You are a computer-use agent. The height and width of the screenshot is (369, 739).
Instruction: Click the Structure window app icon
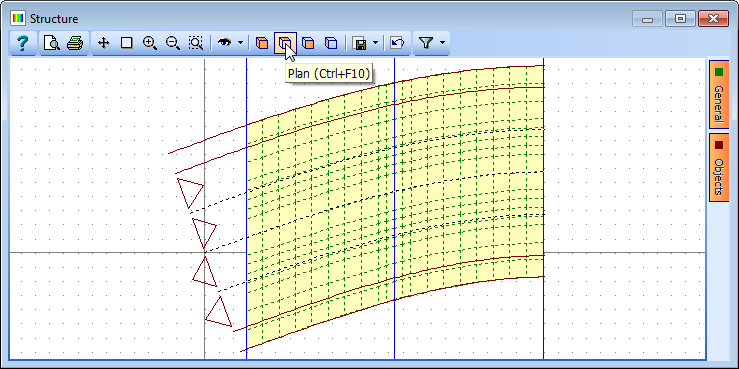[18, 19]
